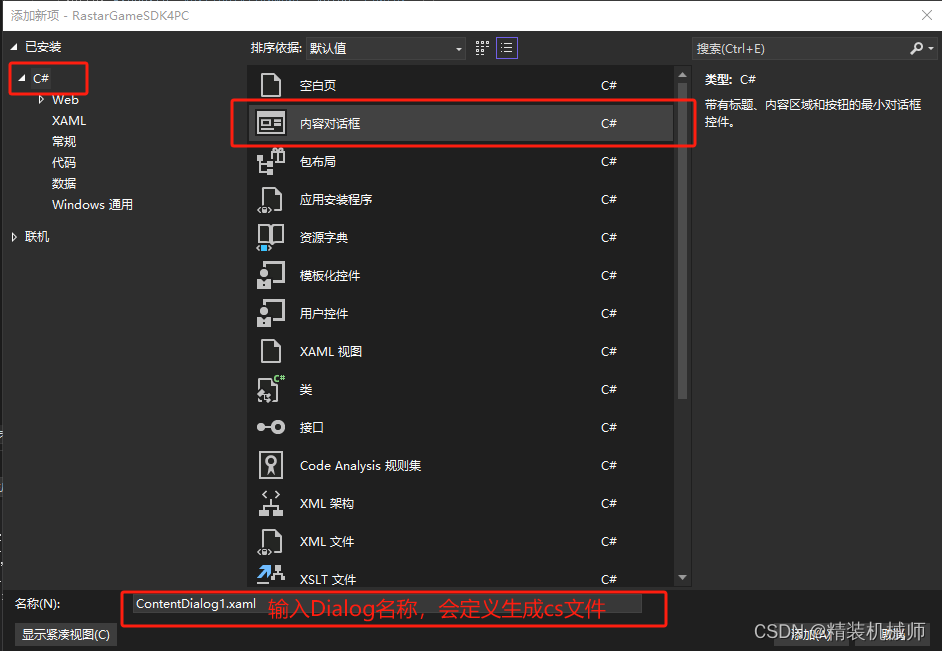Click the 应用安装程序 template icon

pos(270,199)
